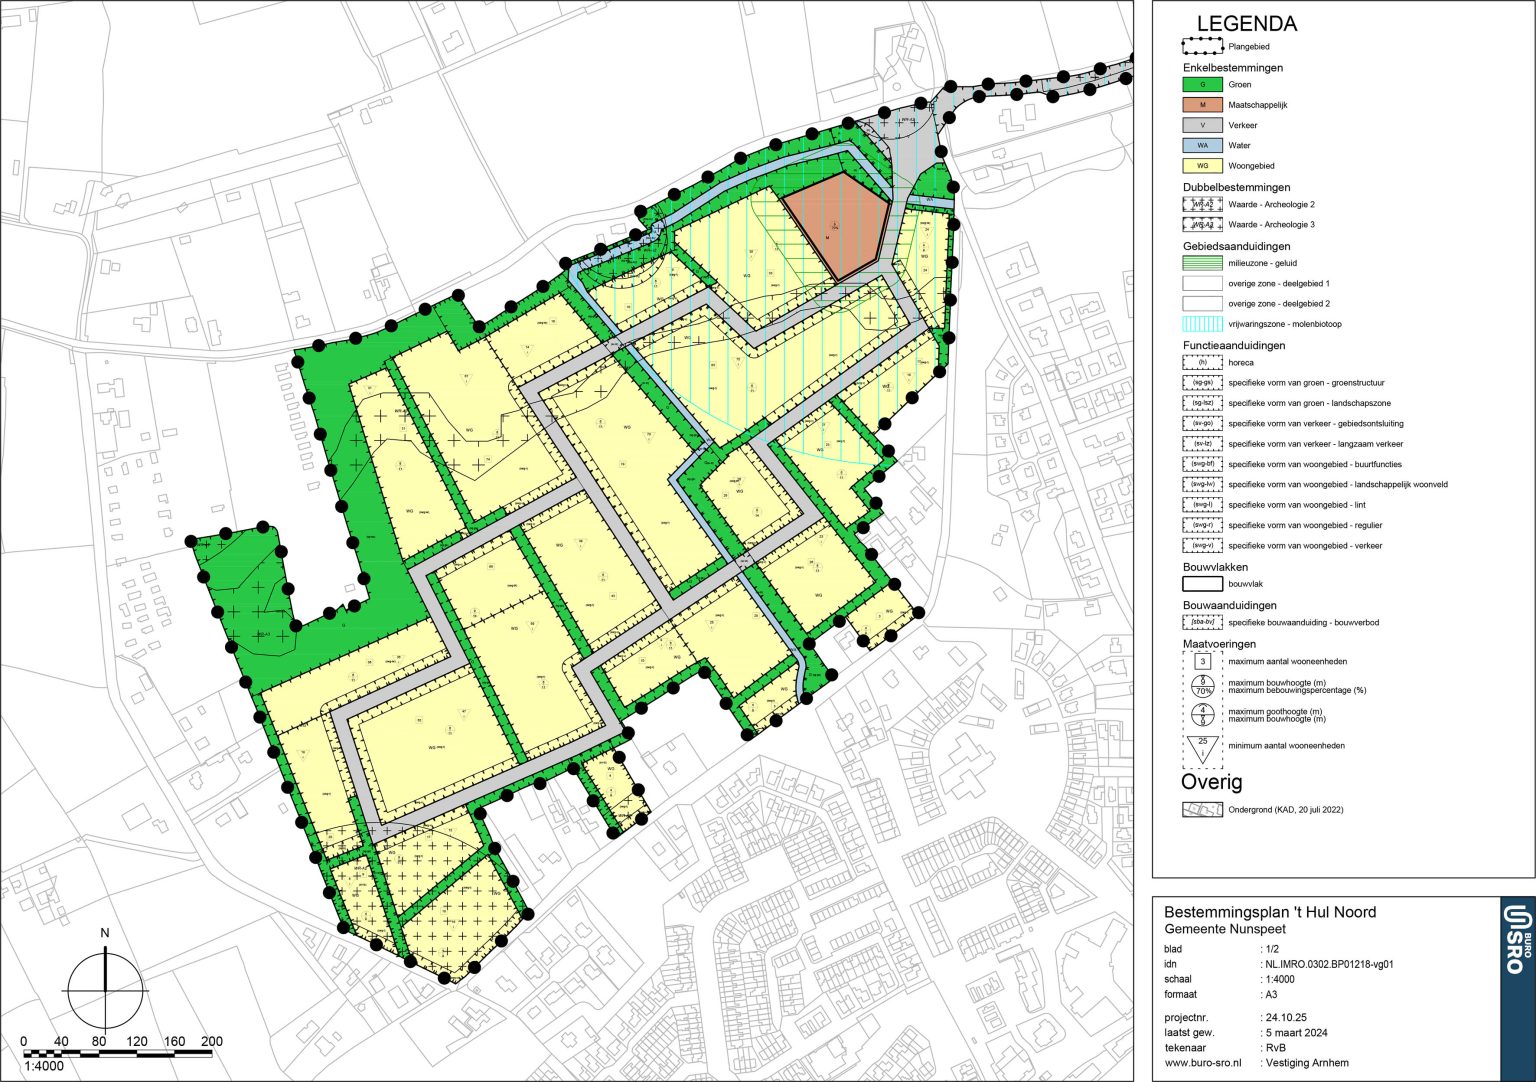This screenshot has width=1536, height=1082.
Task: Click the date 5 maart 2024
Action: tap(1296, 1032)
